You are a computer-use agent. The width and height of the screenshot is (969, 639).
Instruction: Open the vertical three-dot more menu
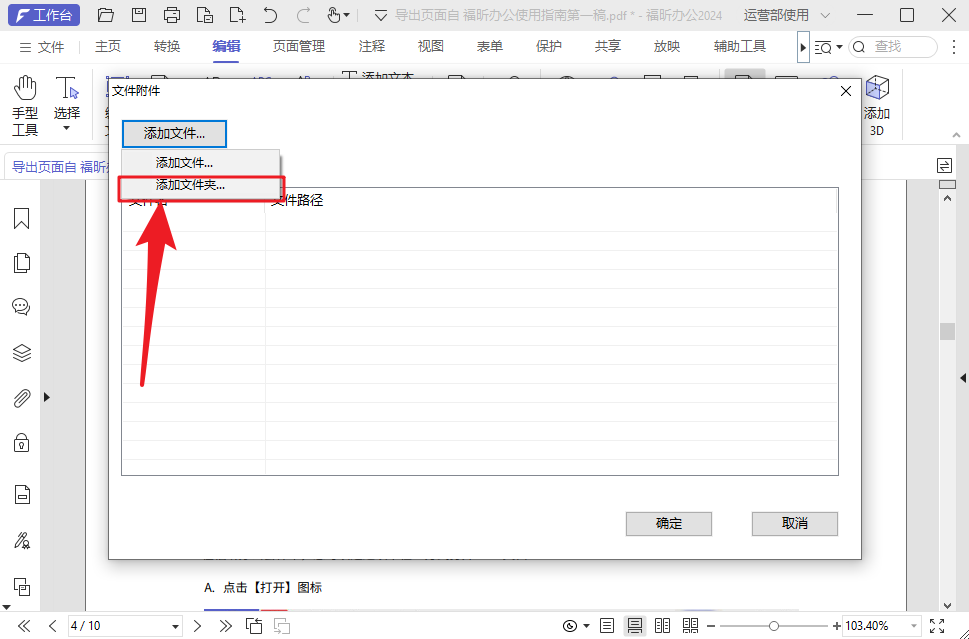point(955,47)
